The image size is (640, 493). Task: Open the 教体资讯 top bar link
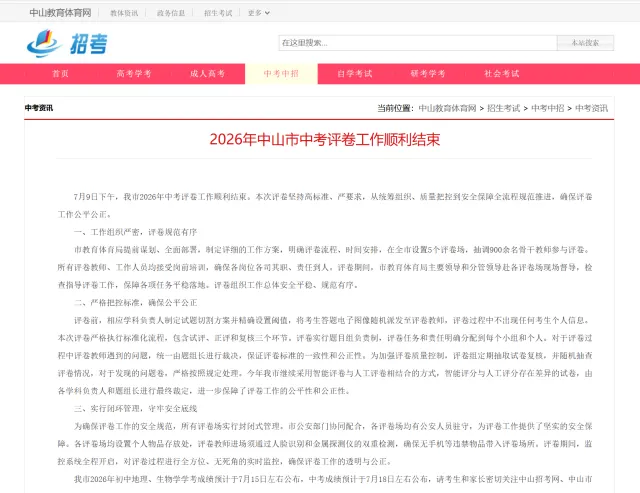coord(124,13)
